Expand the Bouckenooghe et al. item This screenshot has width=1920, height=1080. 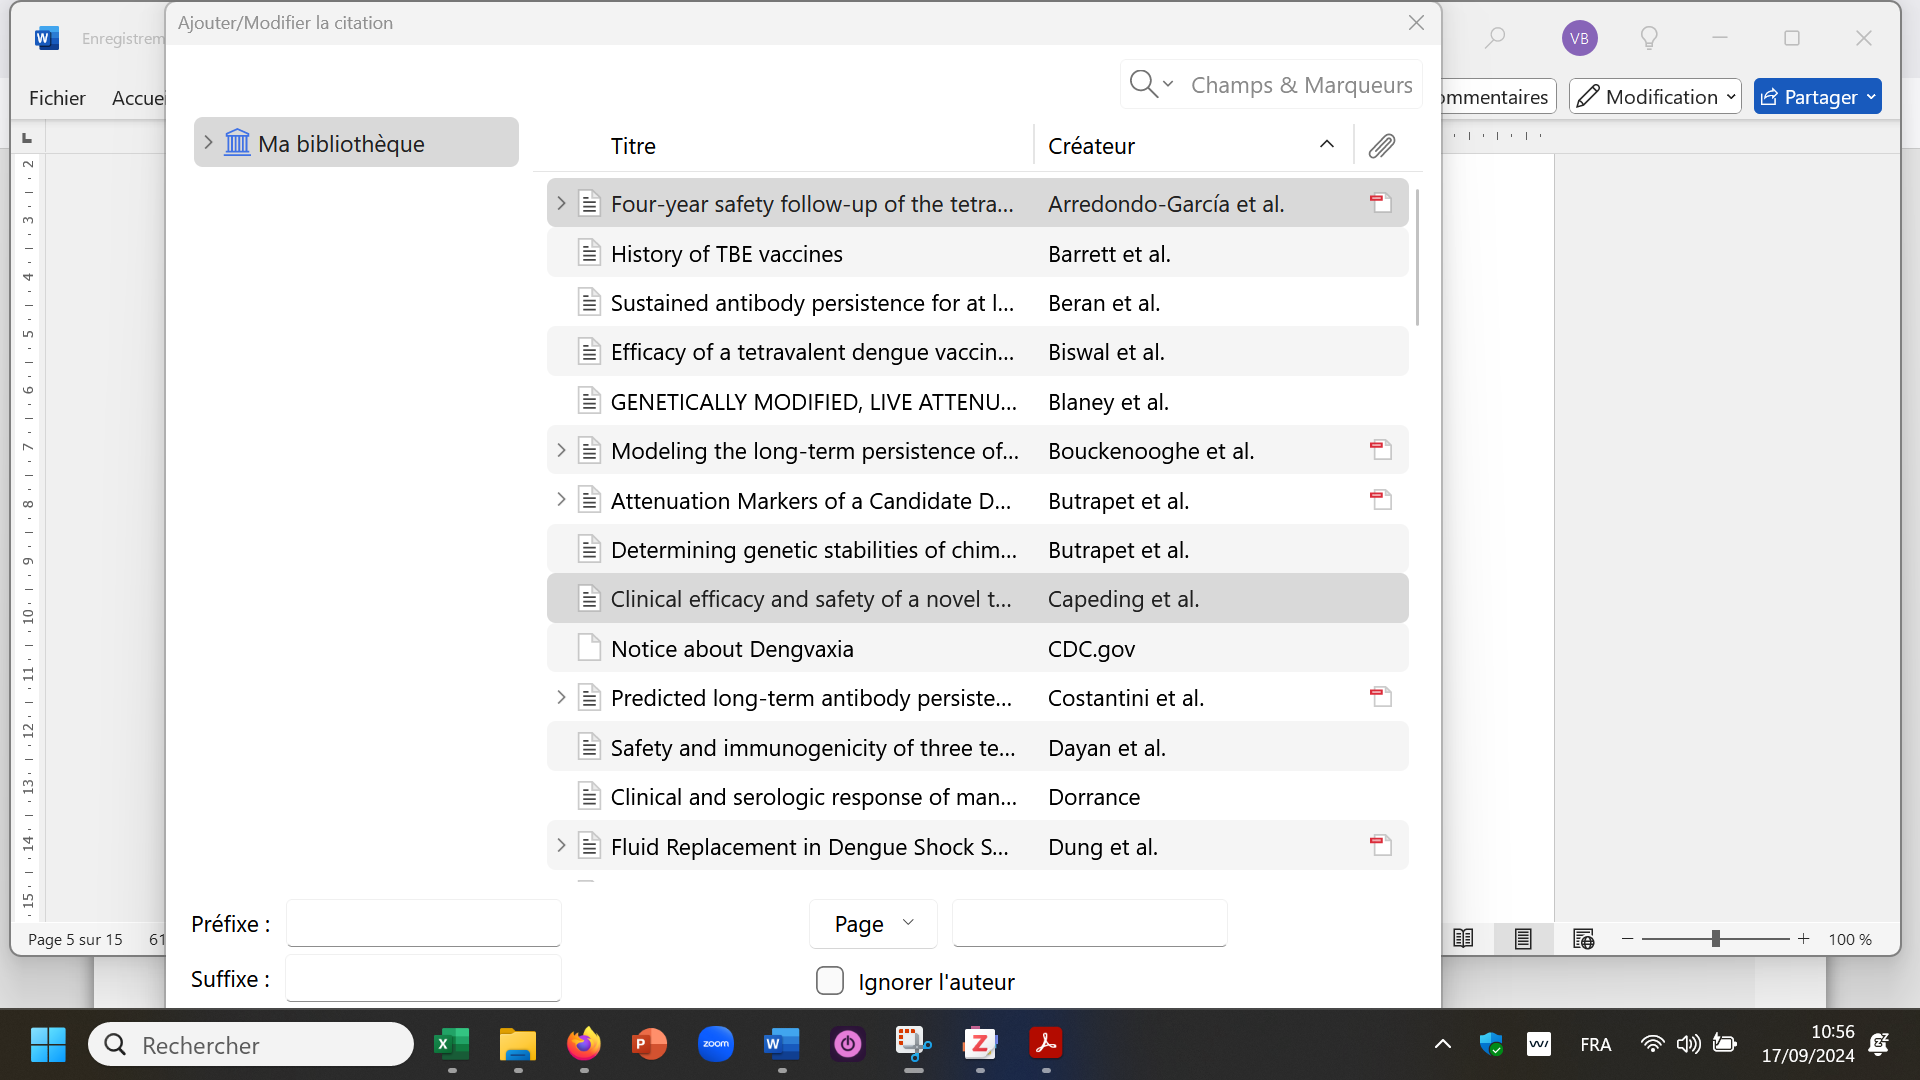pos(561,451)
